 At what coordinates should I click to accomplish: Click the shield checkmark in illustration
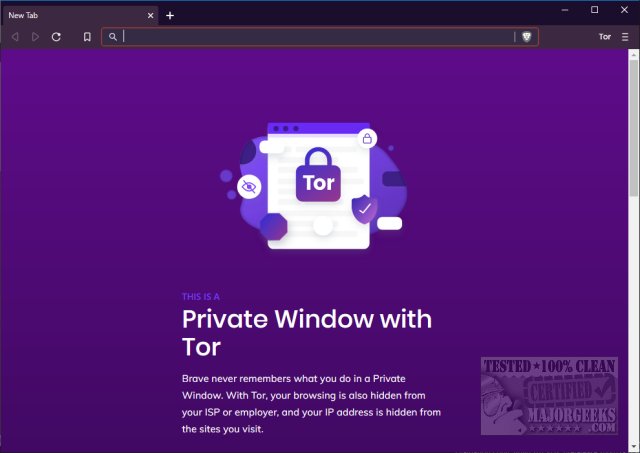pyautogui.click(x=364, y=209)
